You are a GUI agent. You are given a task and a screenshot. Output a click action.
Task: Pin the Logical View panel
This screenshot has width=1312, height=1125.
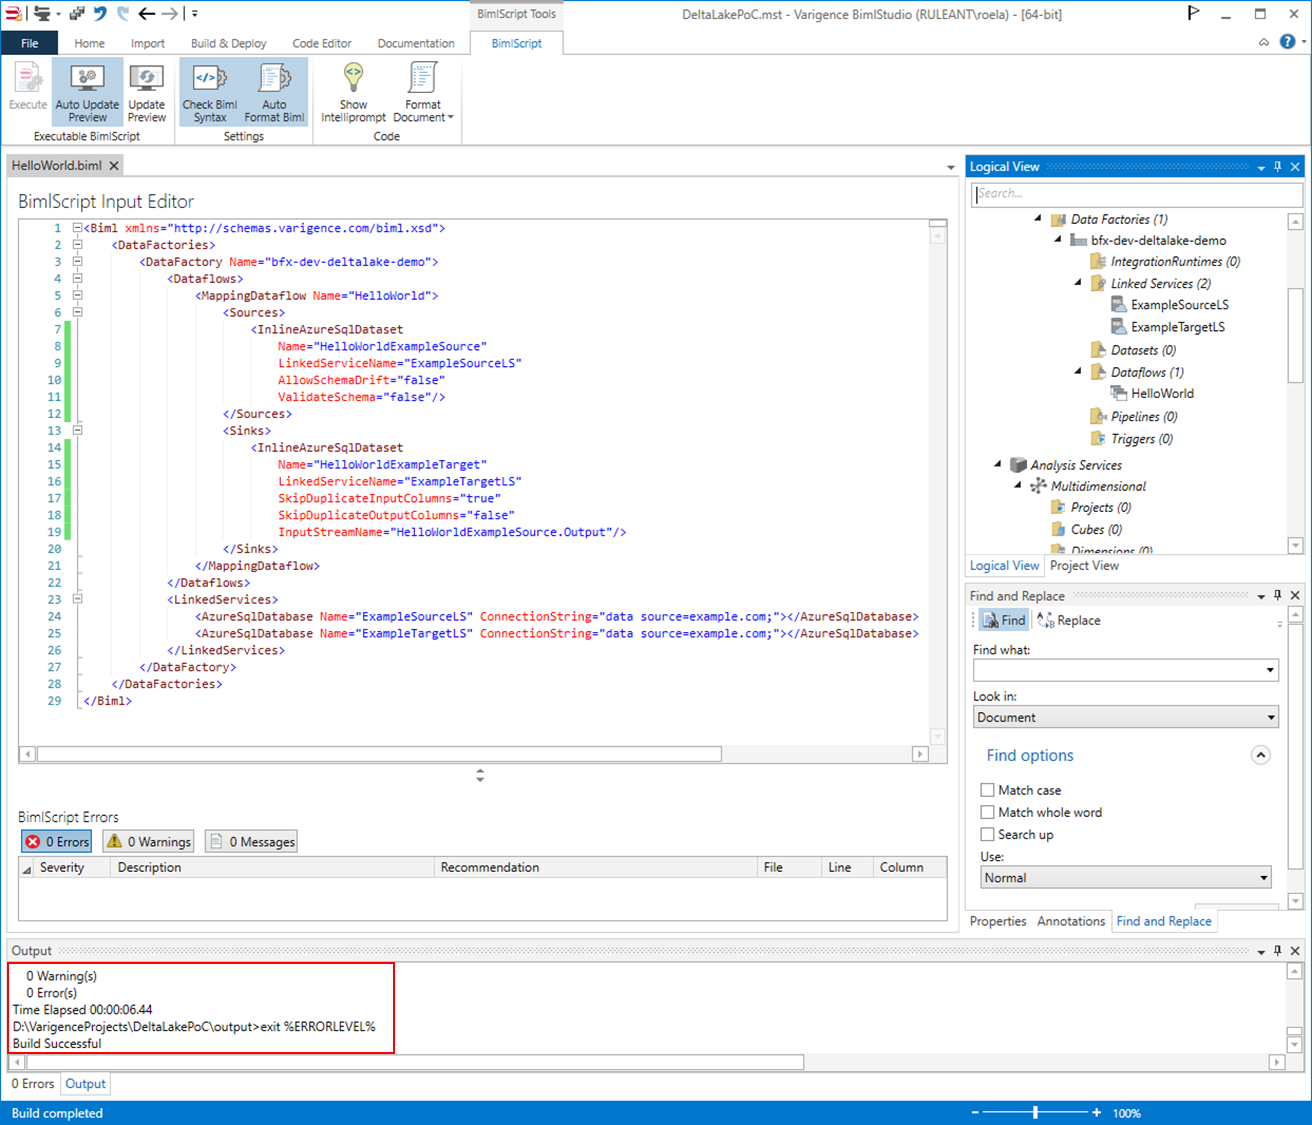coord(1277,167)
